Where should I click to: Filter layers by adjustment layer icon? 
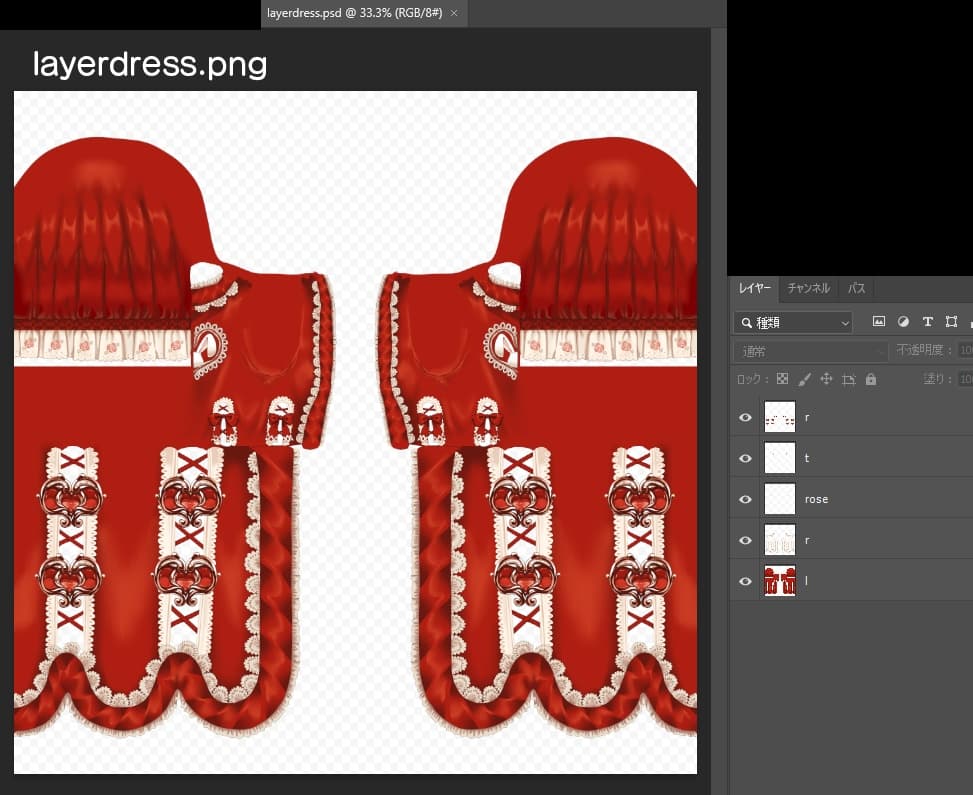(903, 322)
